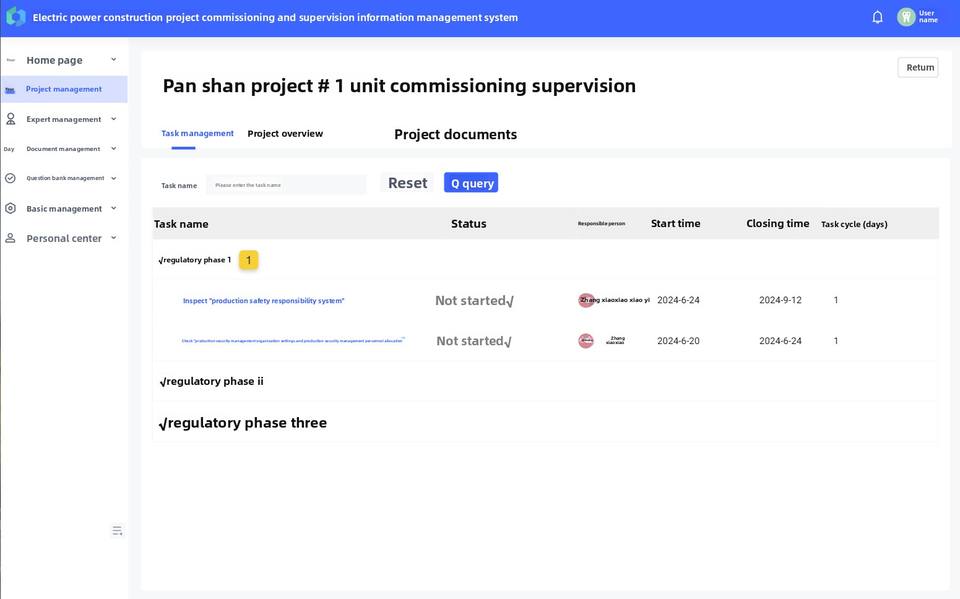Click the Project management sidebar icon
This screenshot has width=960, height=599.
[10, 89]
